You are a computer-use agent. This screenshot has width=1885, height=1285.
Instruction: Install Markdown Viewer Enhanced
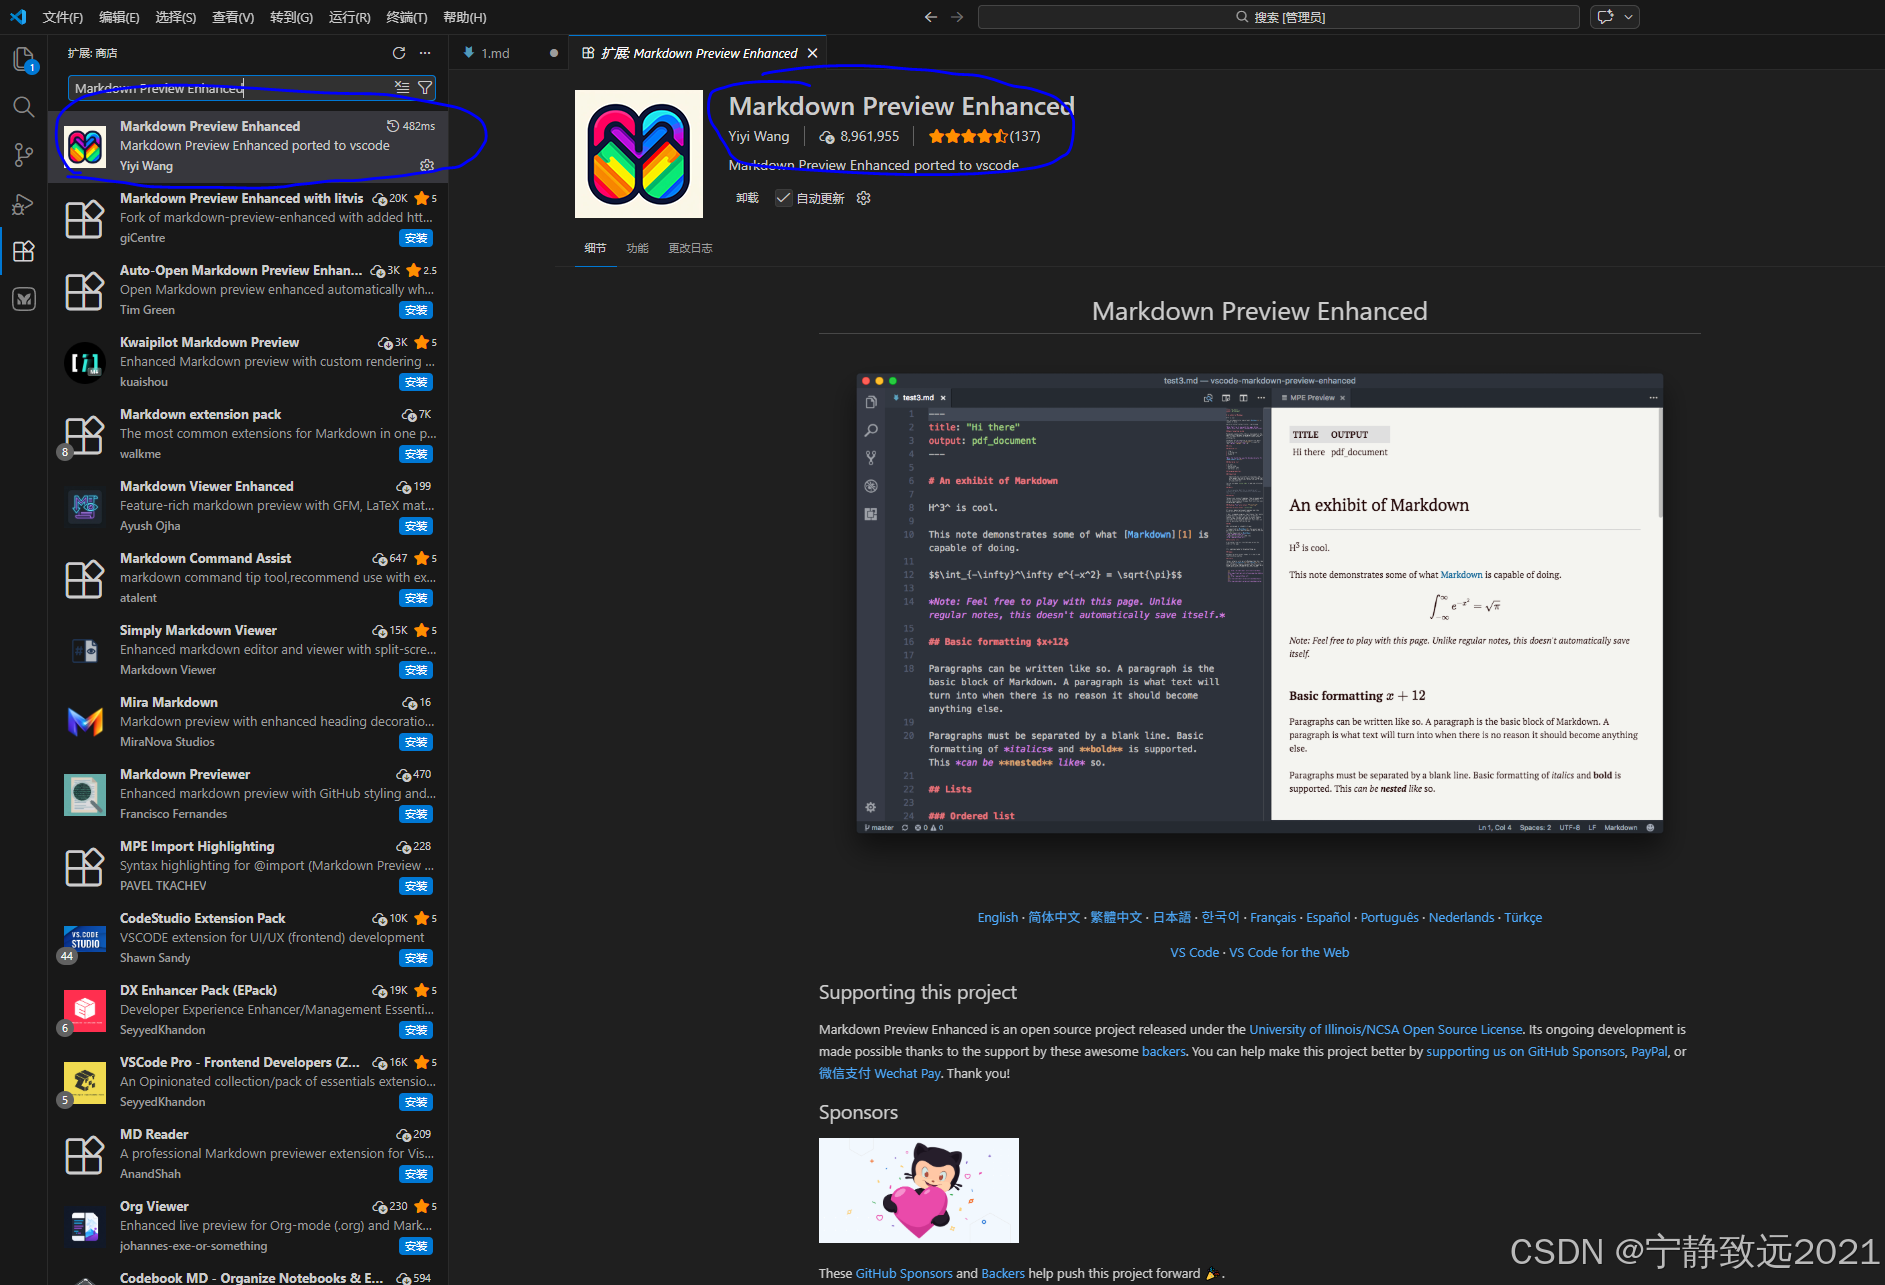tap(416, 526)
